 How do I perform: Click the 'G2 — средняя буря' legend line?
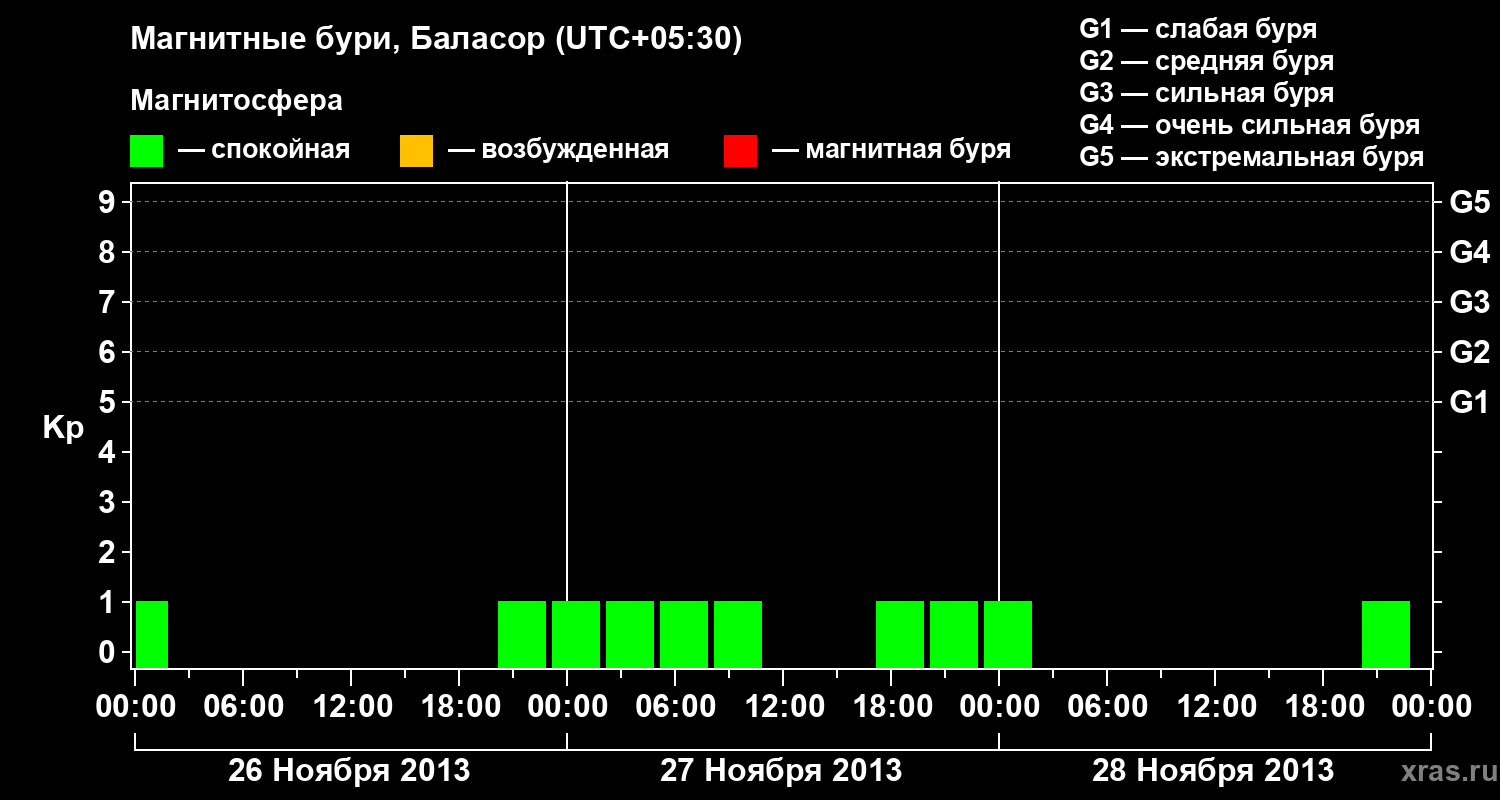tap(1206, 61)
